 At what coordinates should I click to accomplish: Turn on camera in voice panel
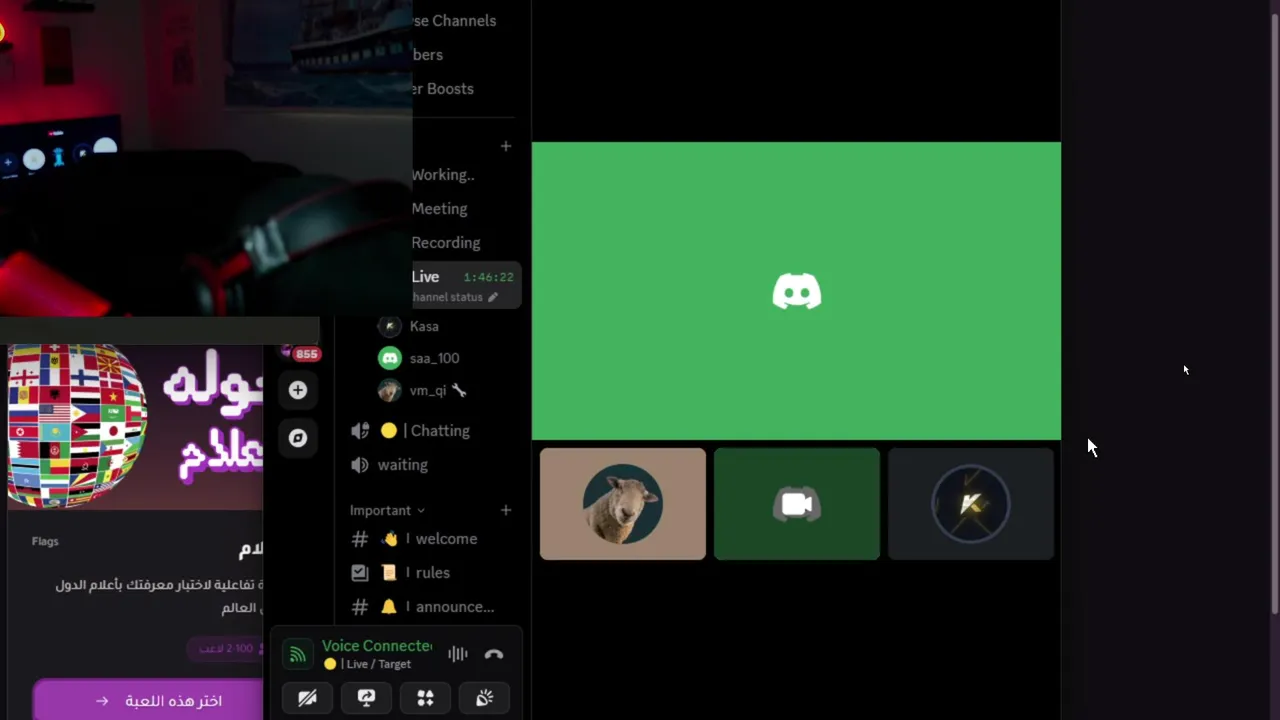click(x=307, y=698)
